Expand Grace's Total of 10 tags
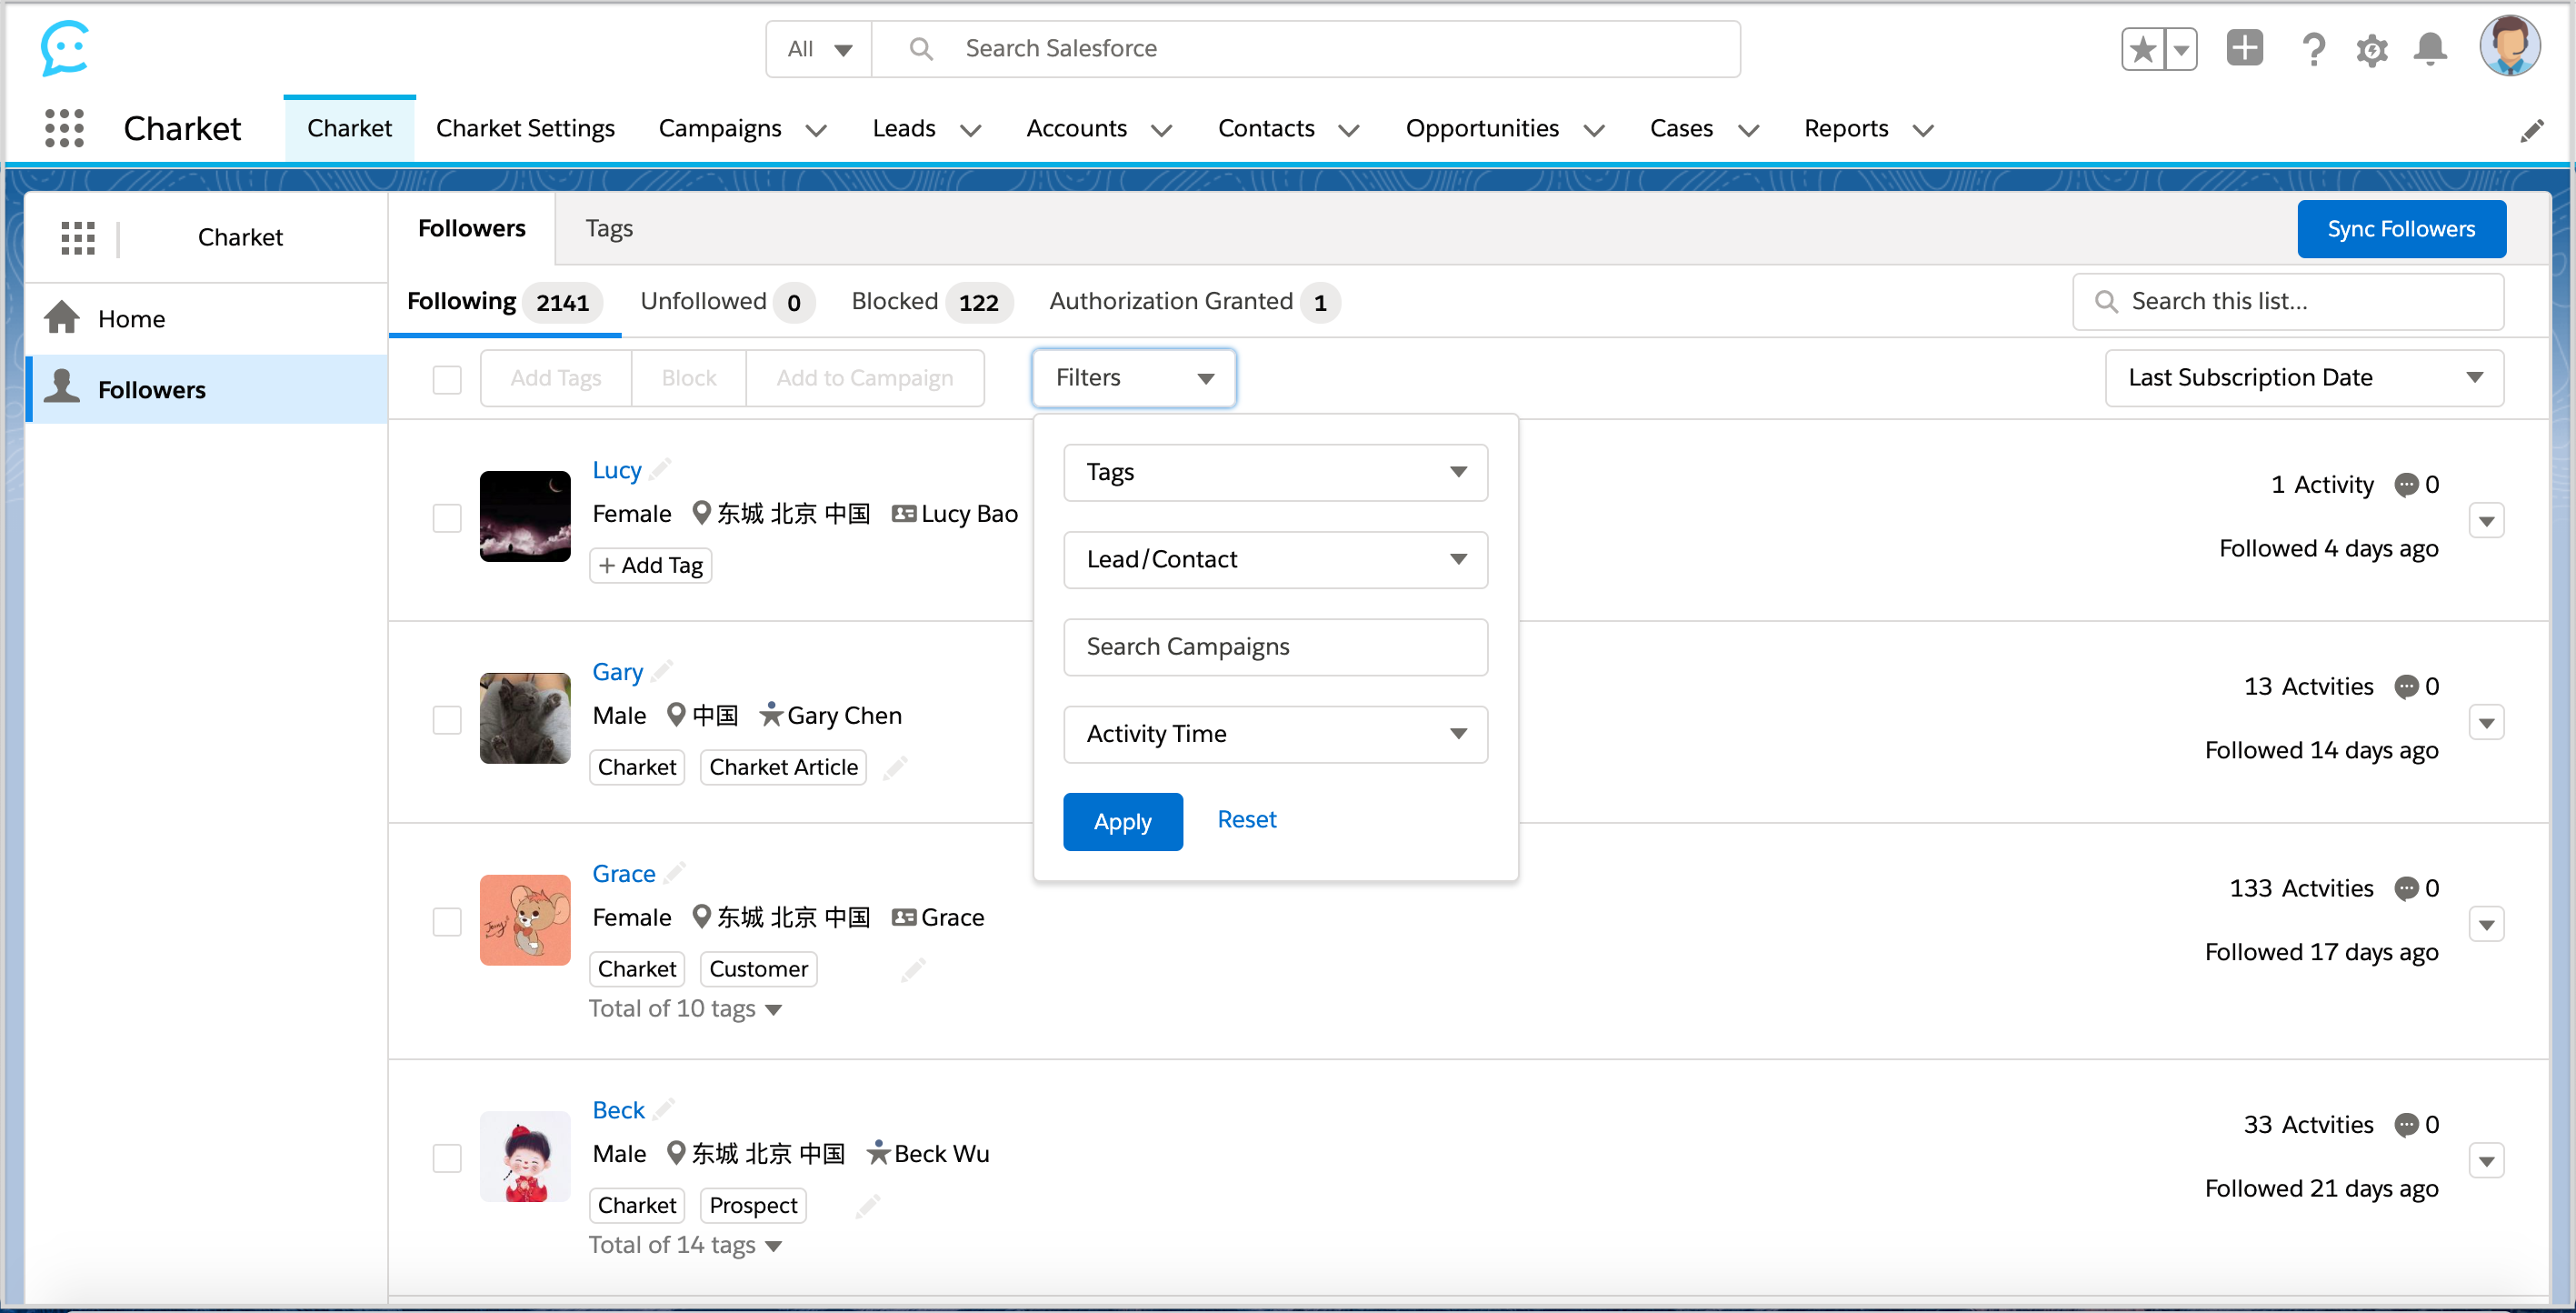The width and height of the screenshot is (2576, 1313). [685, 1009]
